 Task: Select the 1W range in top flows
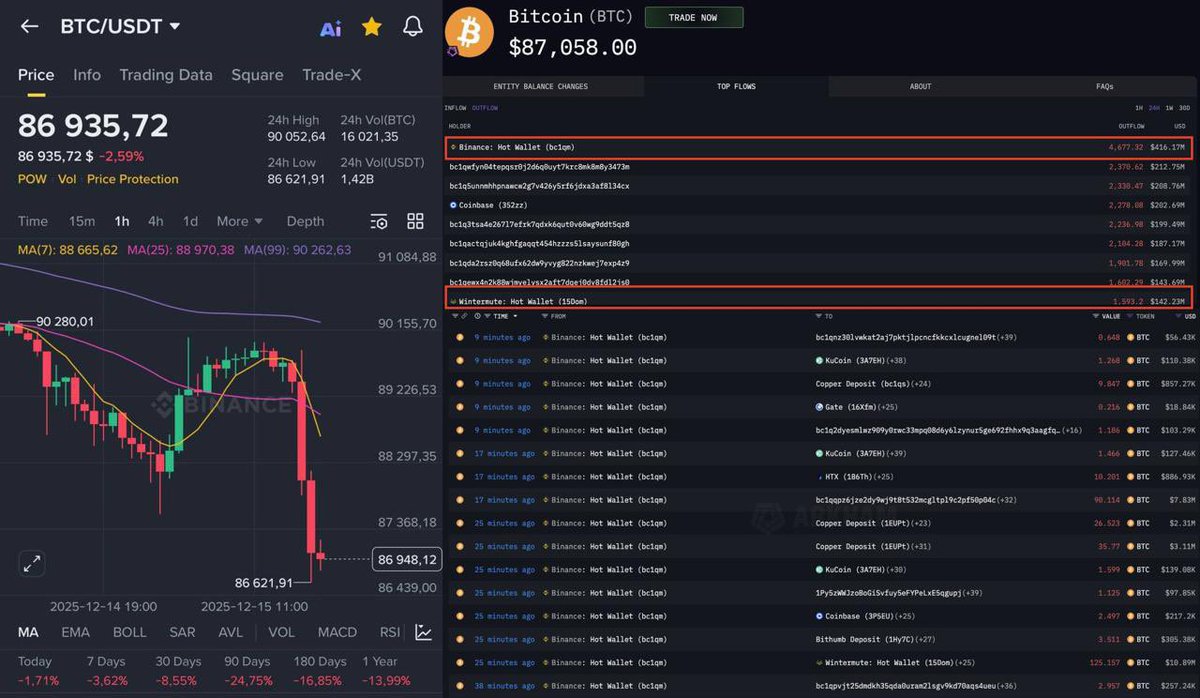click(x=1169, y=108)
